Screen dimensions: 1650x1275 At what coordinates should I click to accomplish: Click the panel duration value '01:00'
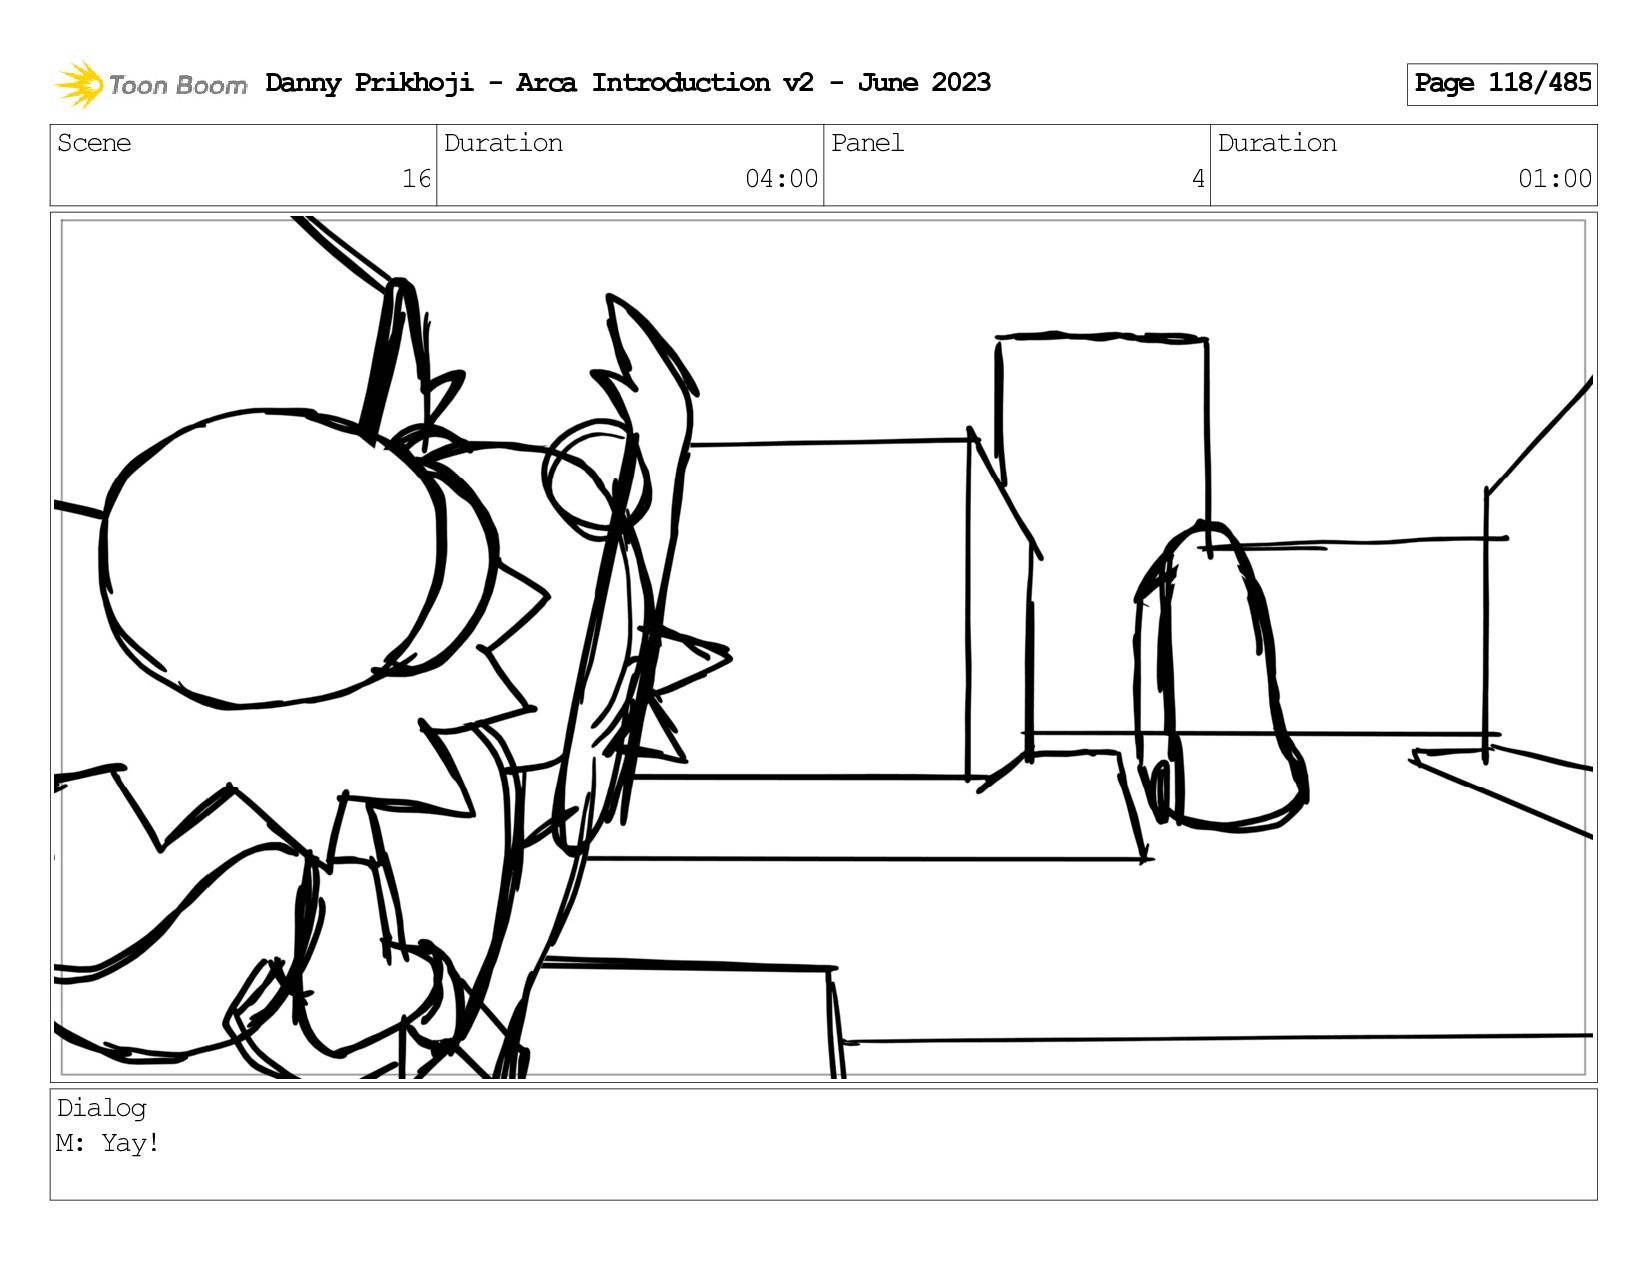pyautogui.click(x=1555, y=179)
